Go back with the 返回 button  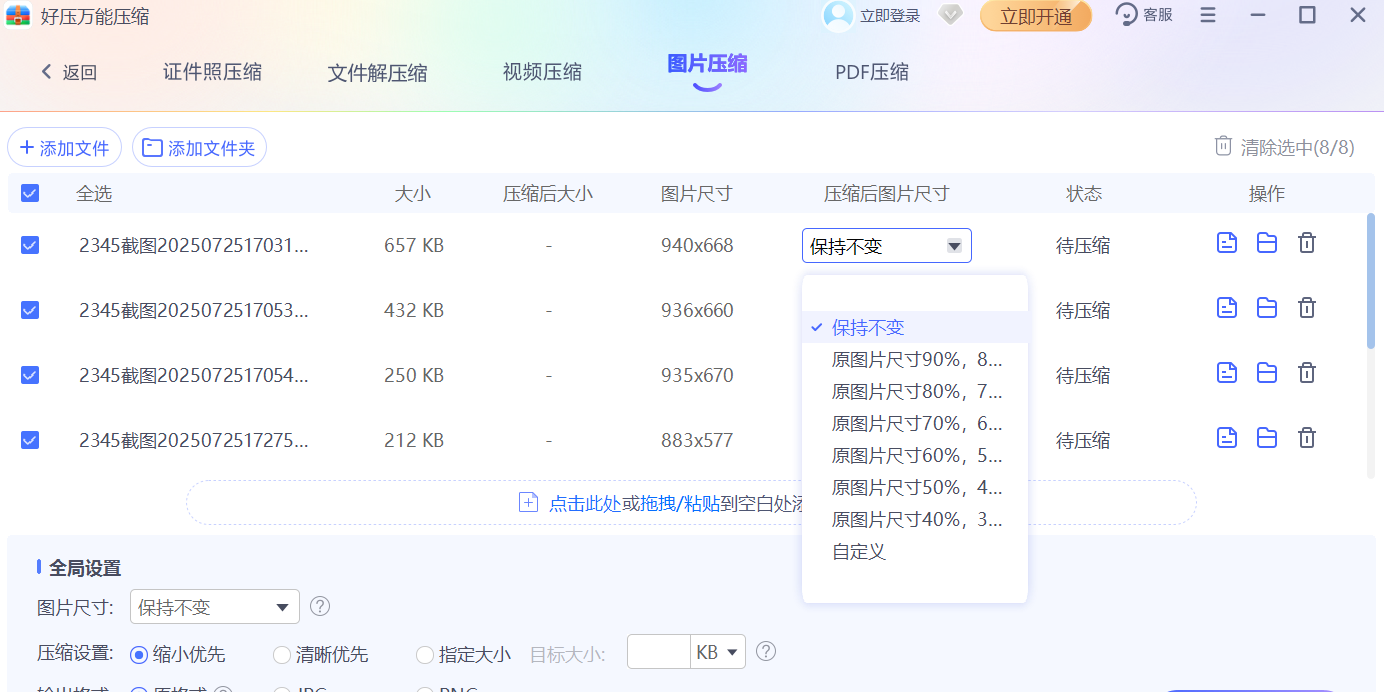point(69,72)
